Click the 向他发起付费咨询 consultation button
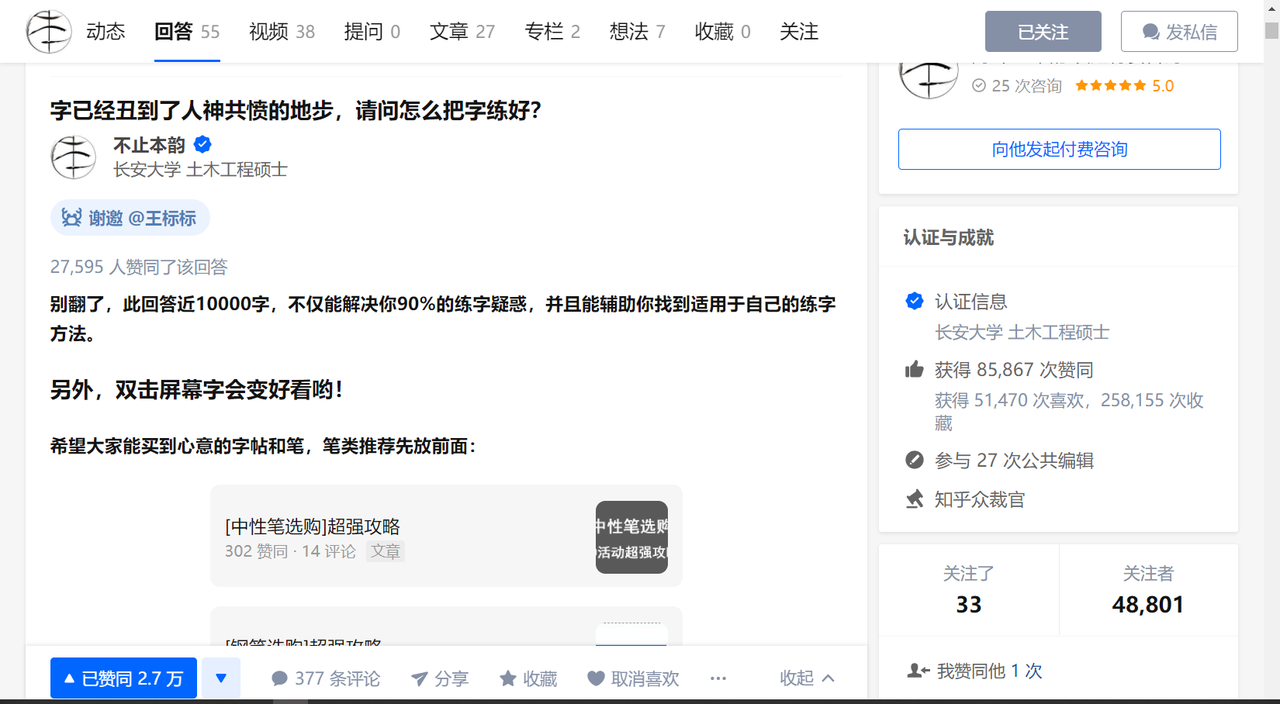1280x704 pixels. [1059, 149]
